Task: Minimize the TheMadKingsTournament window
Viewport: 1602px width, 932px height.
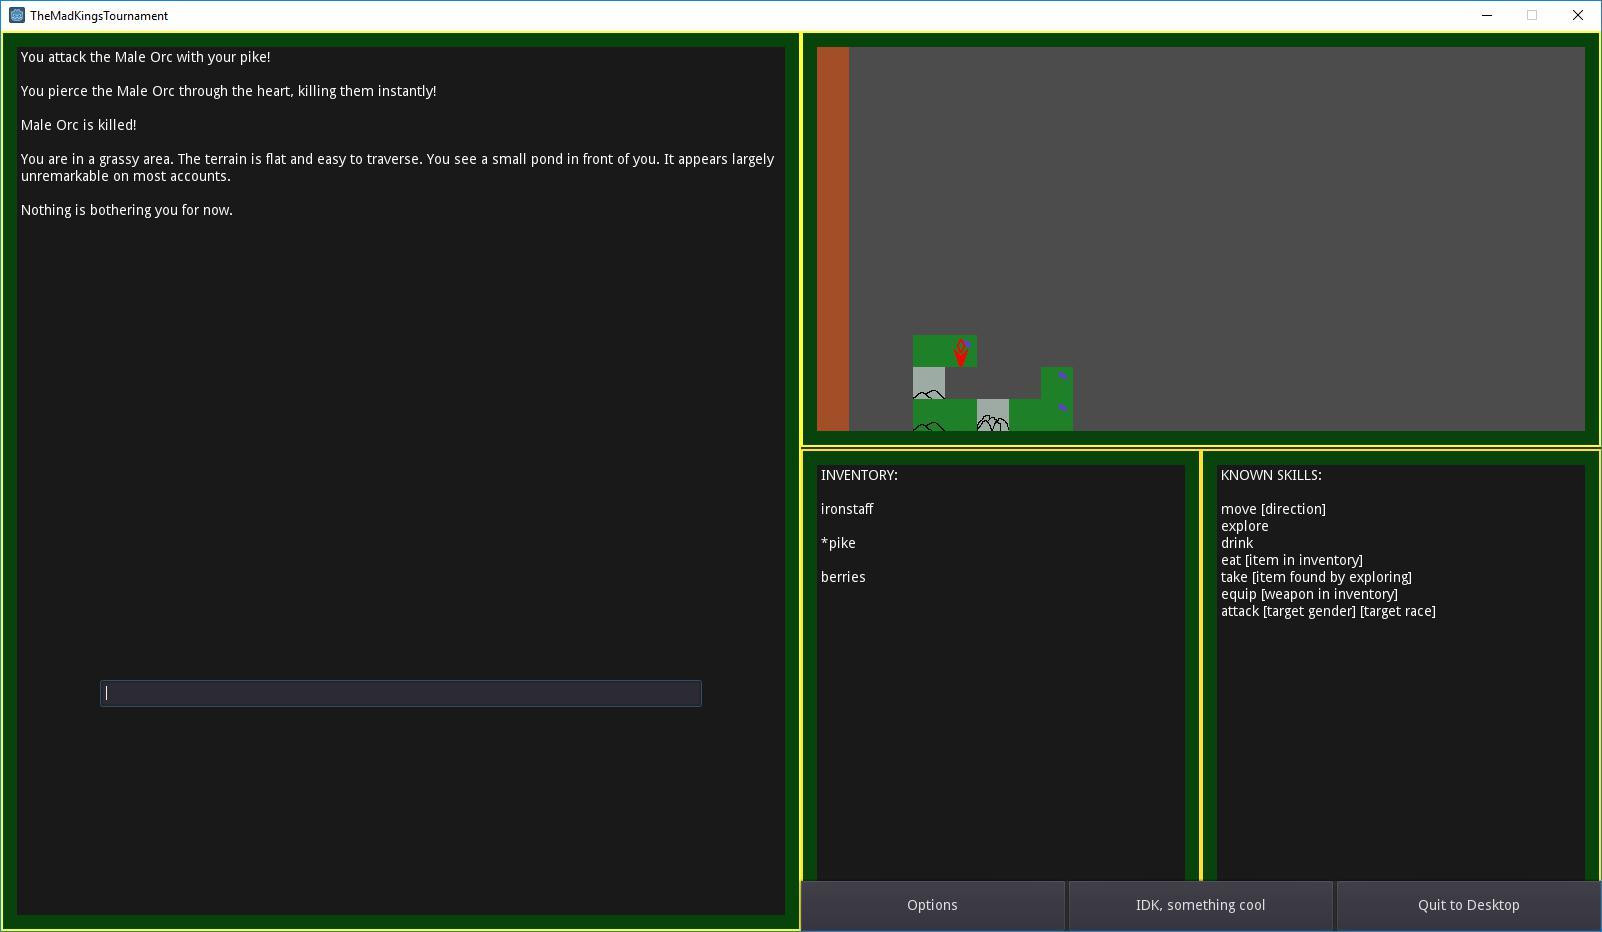Action: pos(1487,15)
